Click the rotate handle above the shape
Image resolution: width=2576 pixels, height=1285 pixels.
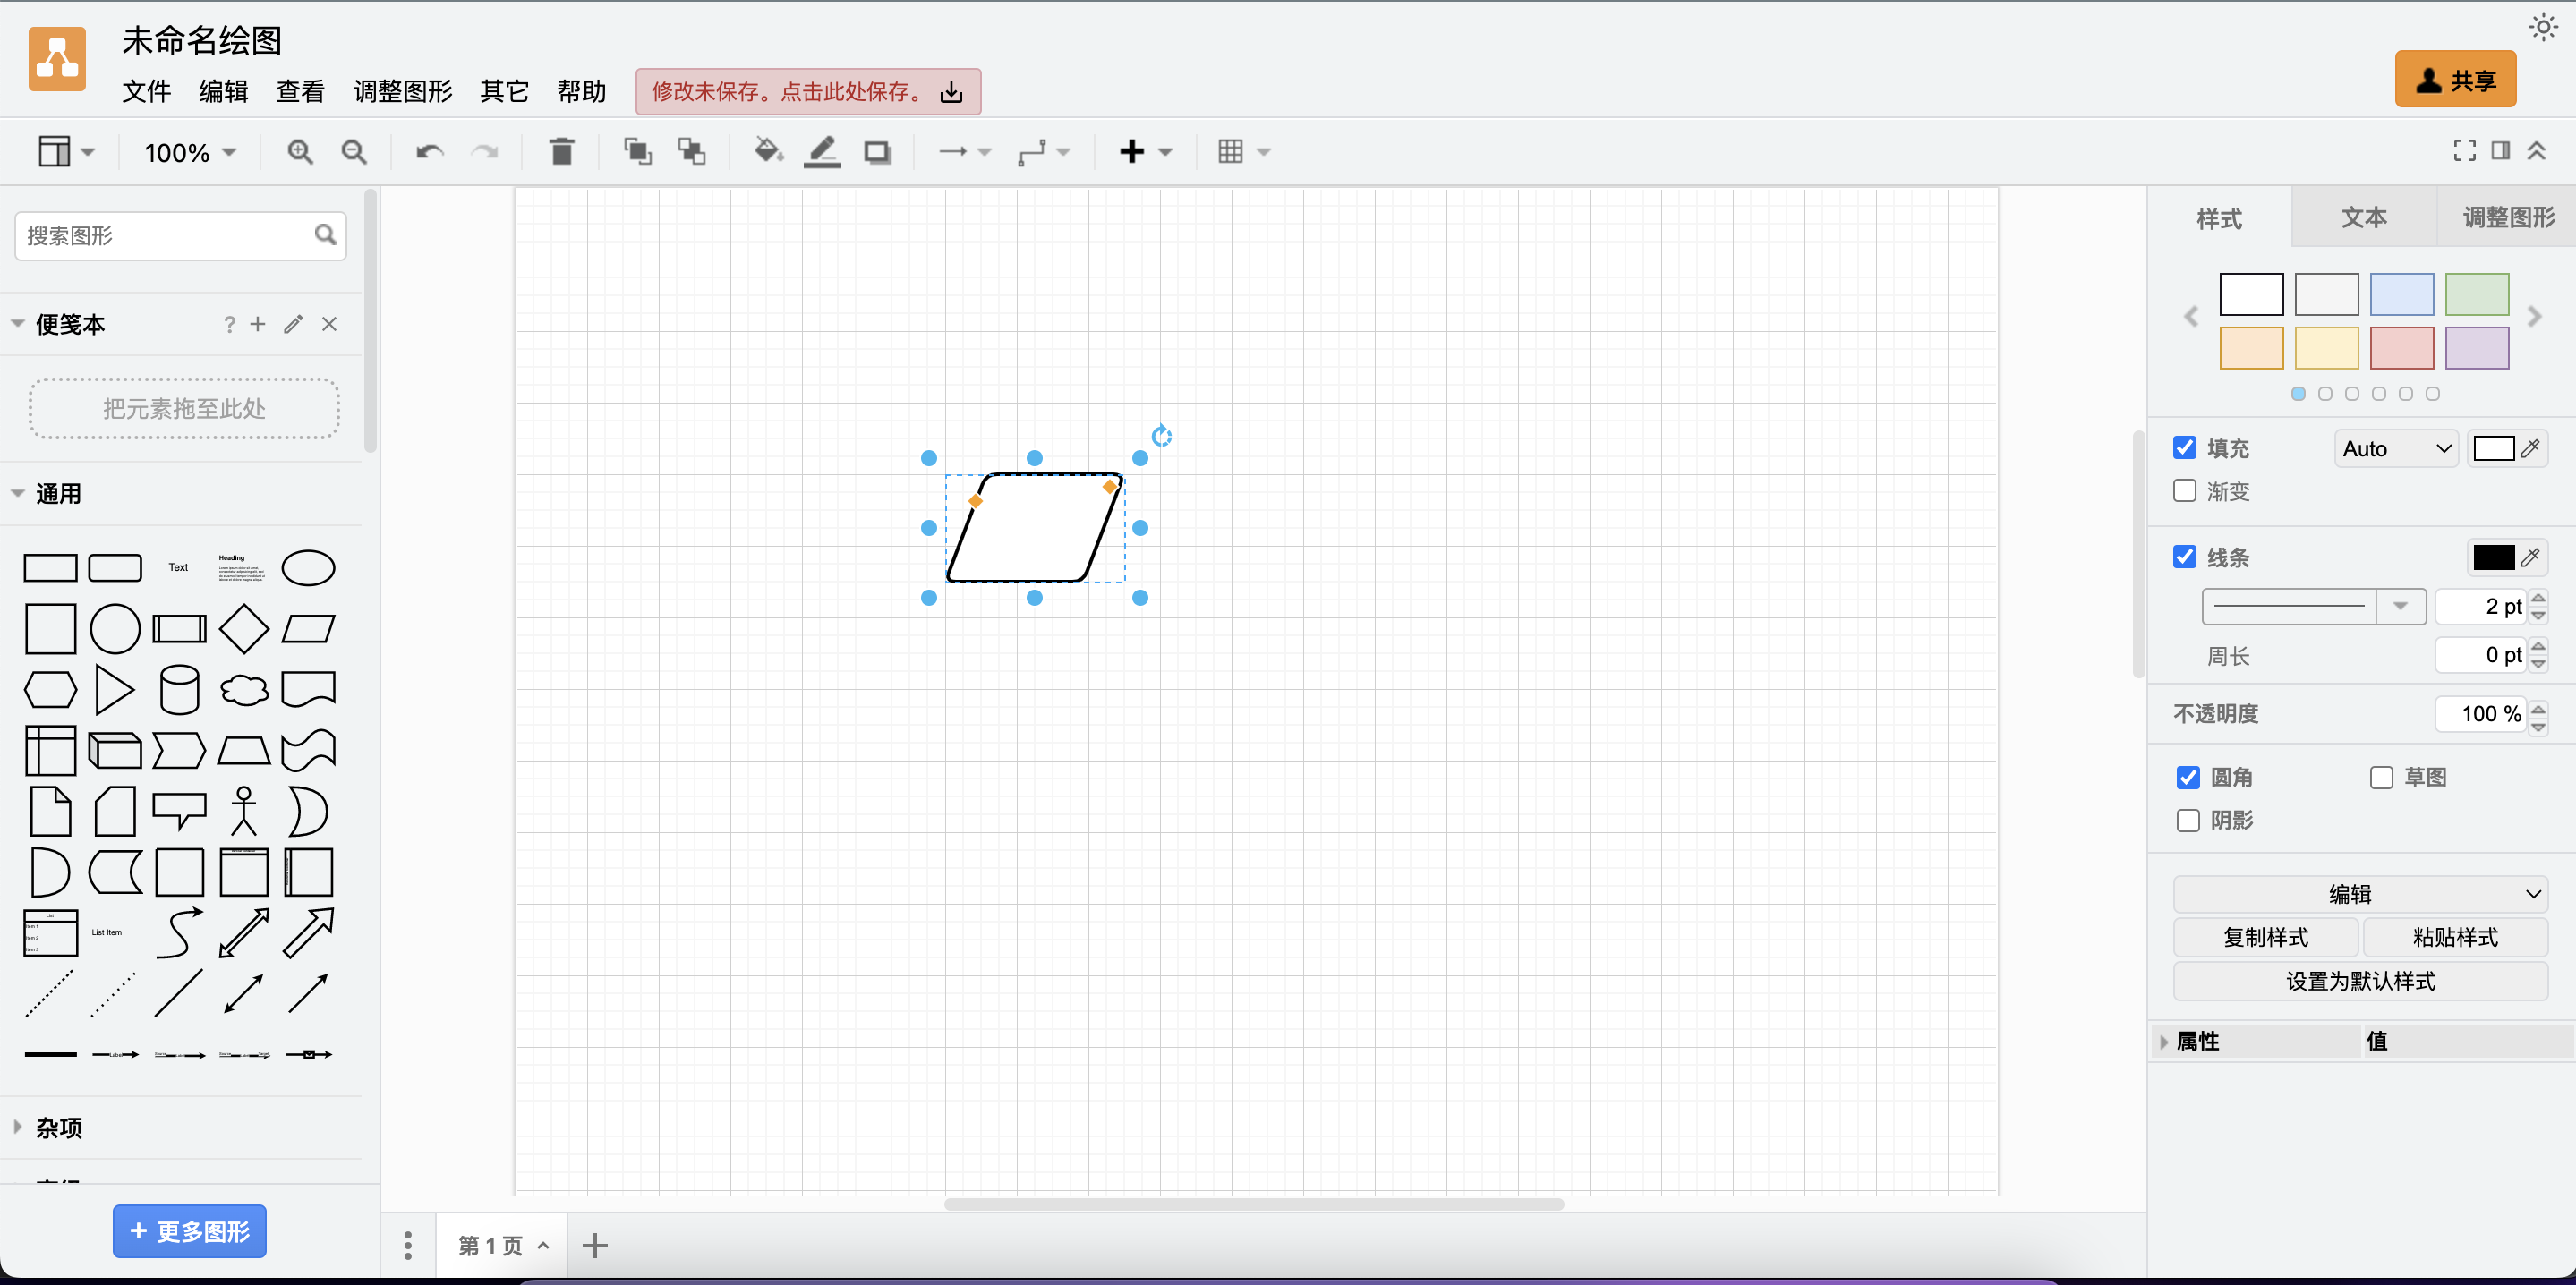pos(1161,436)
